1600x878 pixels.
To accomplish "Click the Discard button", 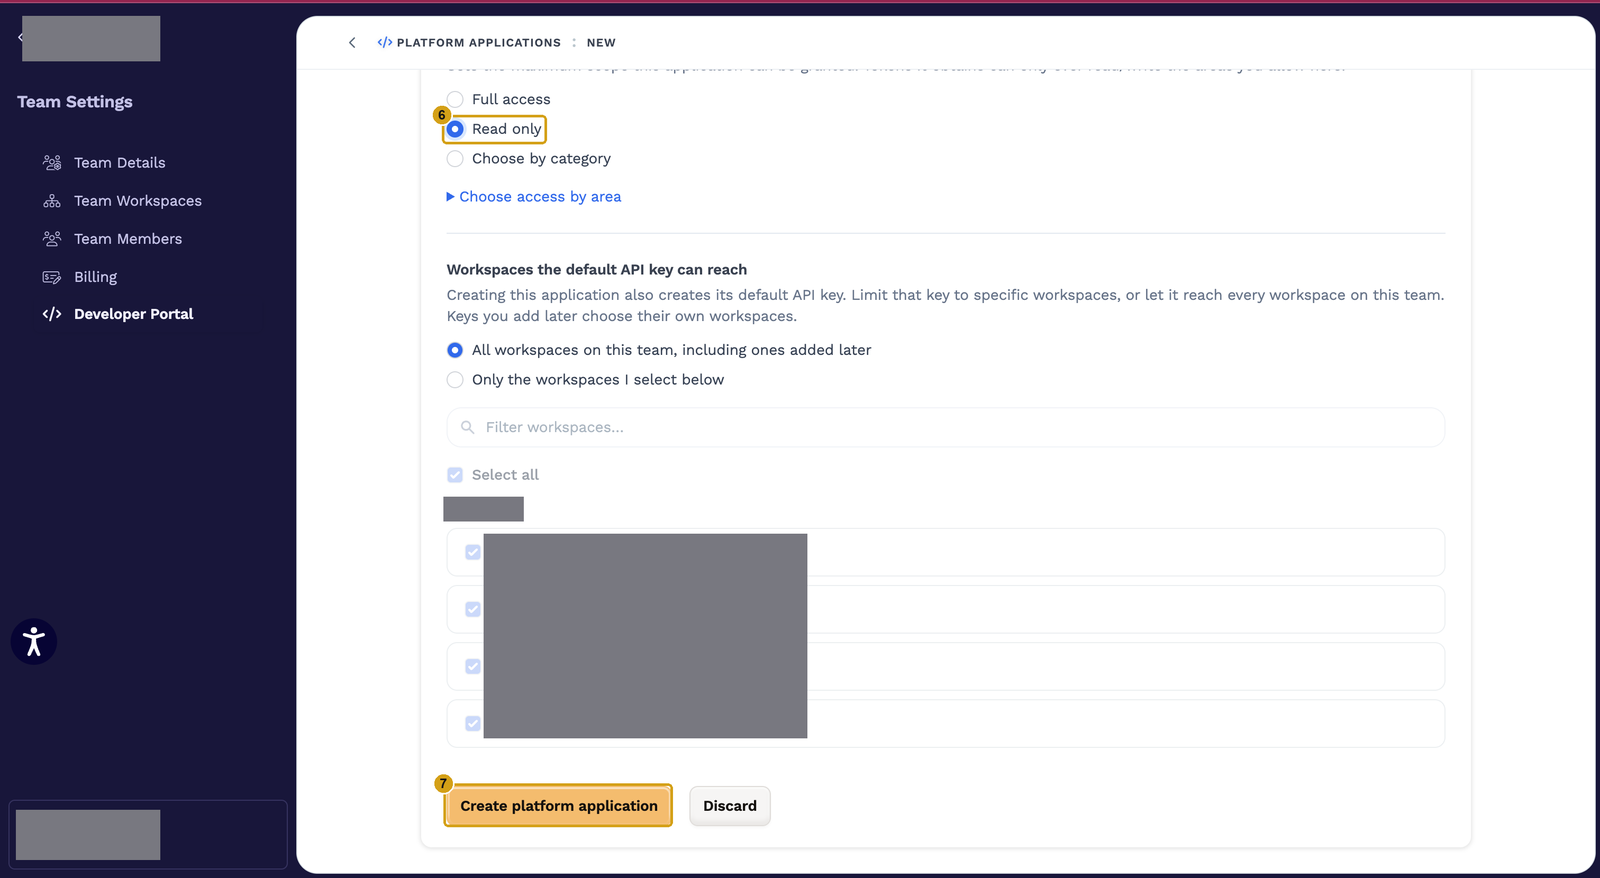I will 730,806.
